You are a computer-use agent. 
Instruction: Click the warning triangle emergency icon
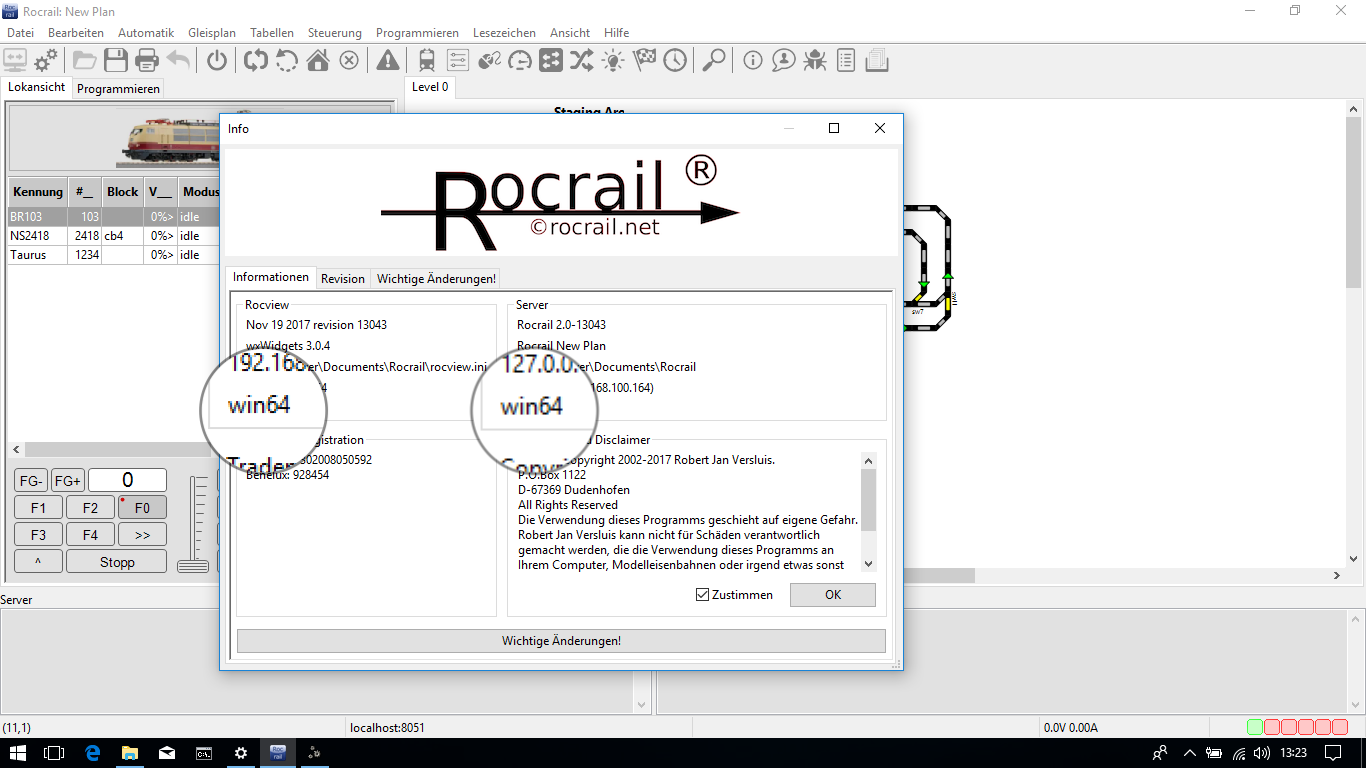[388, 61]
